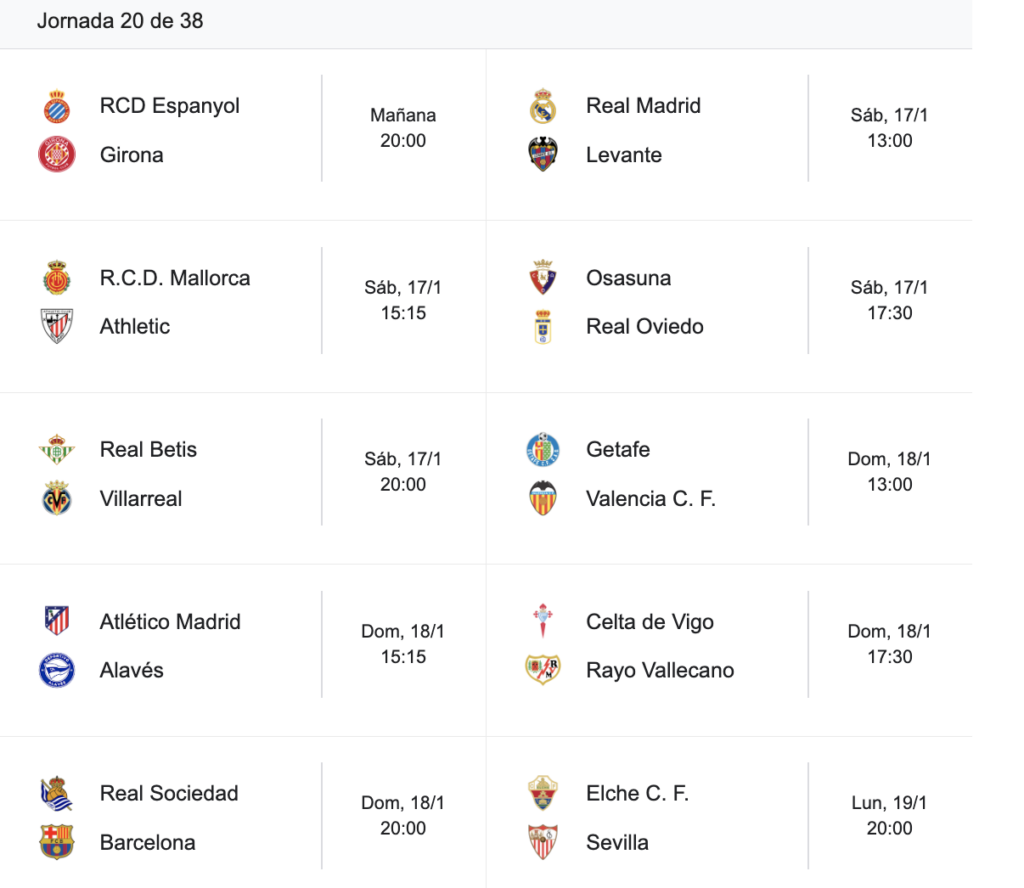
Task: Click the Sevilla club crest
Action: 543,842
